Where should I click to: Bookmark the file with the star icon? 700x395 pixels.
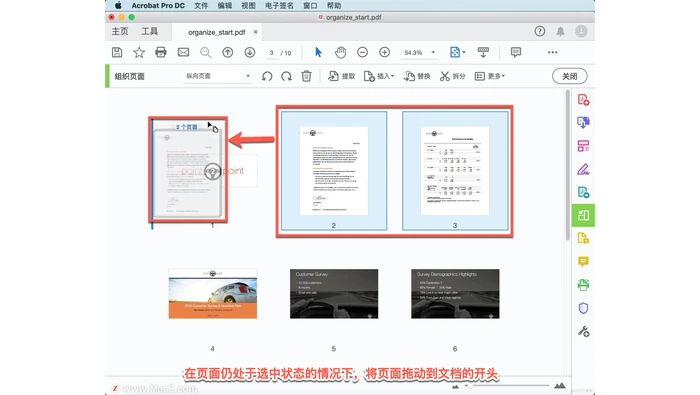(139, 52)
